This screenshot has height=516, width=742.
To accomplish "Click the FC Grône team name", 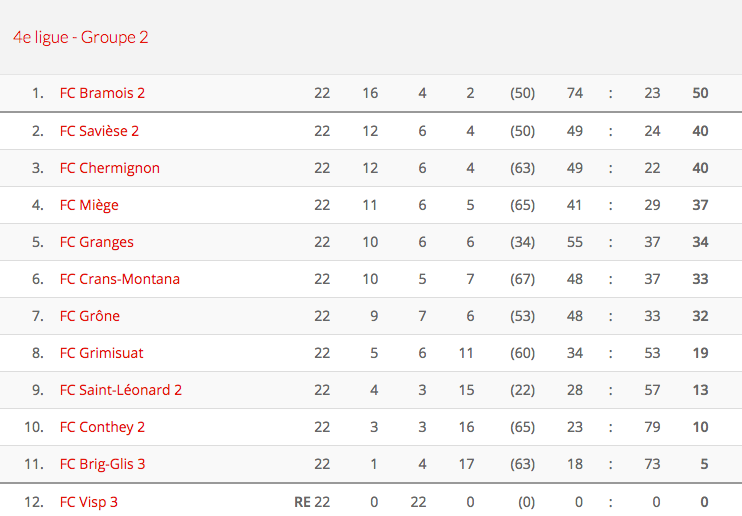I will 90,316.
